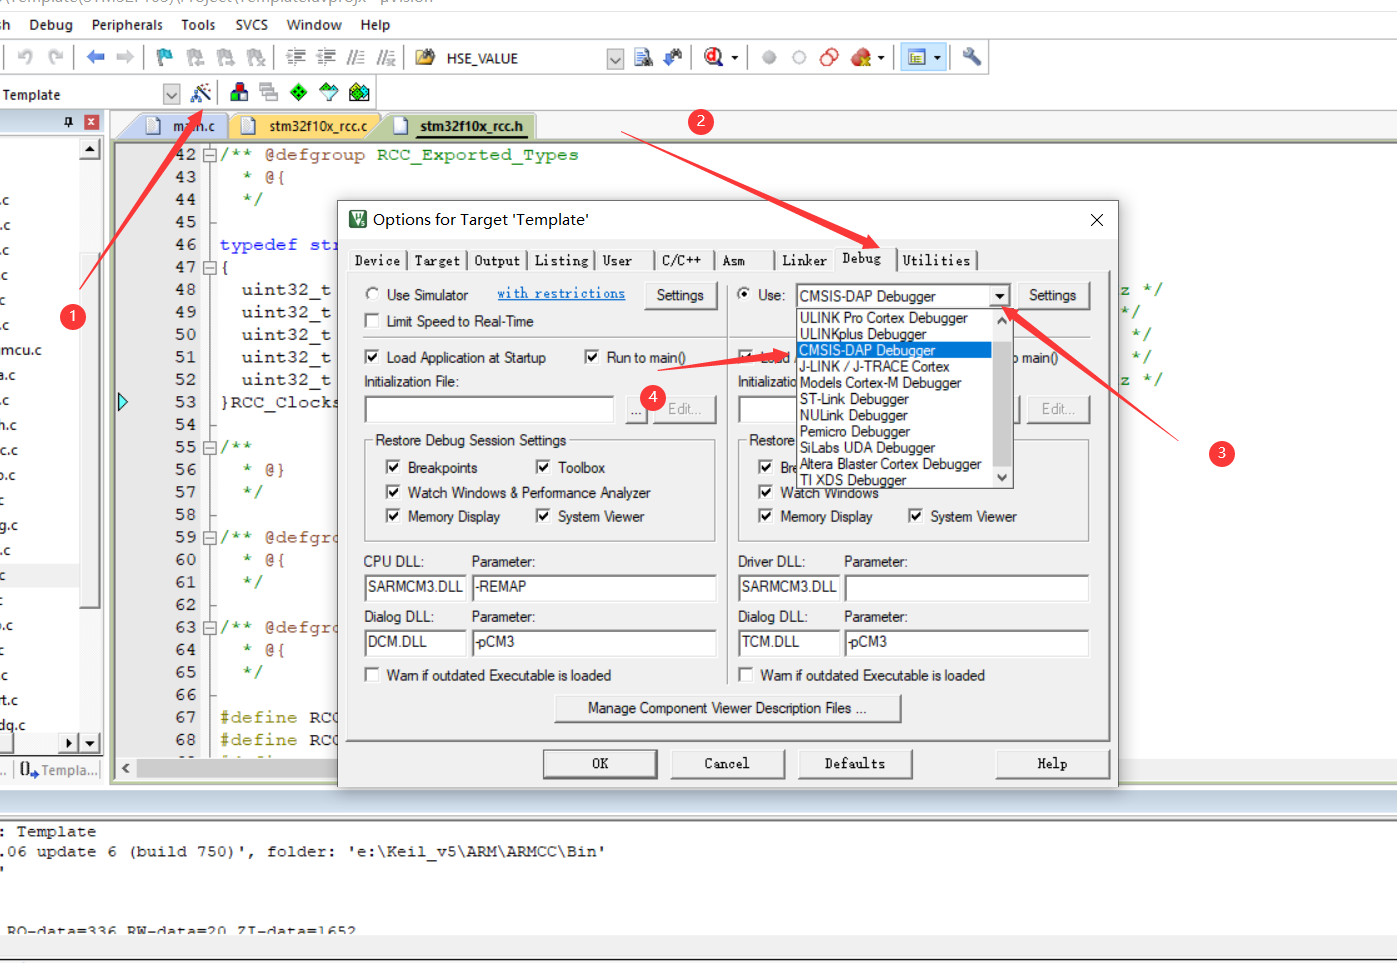Screen dimensions: 1397x963
Task: Pin the project panel using pushpin icon
Action: [x=68, y=122]
